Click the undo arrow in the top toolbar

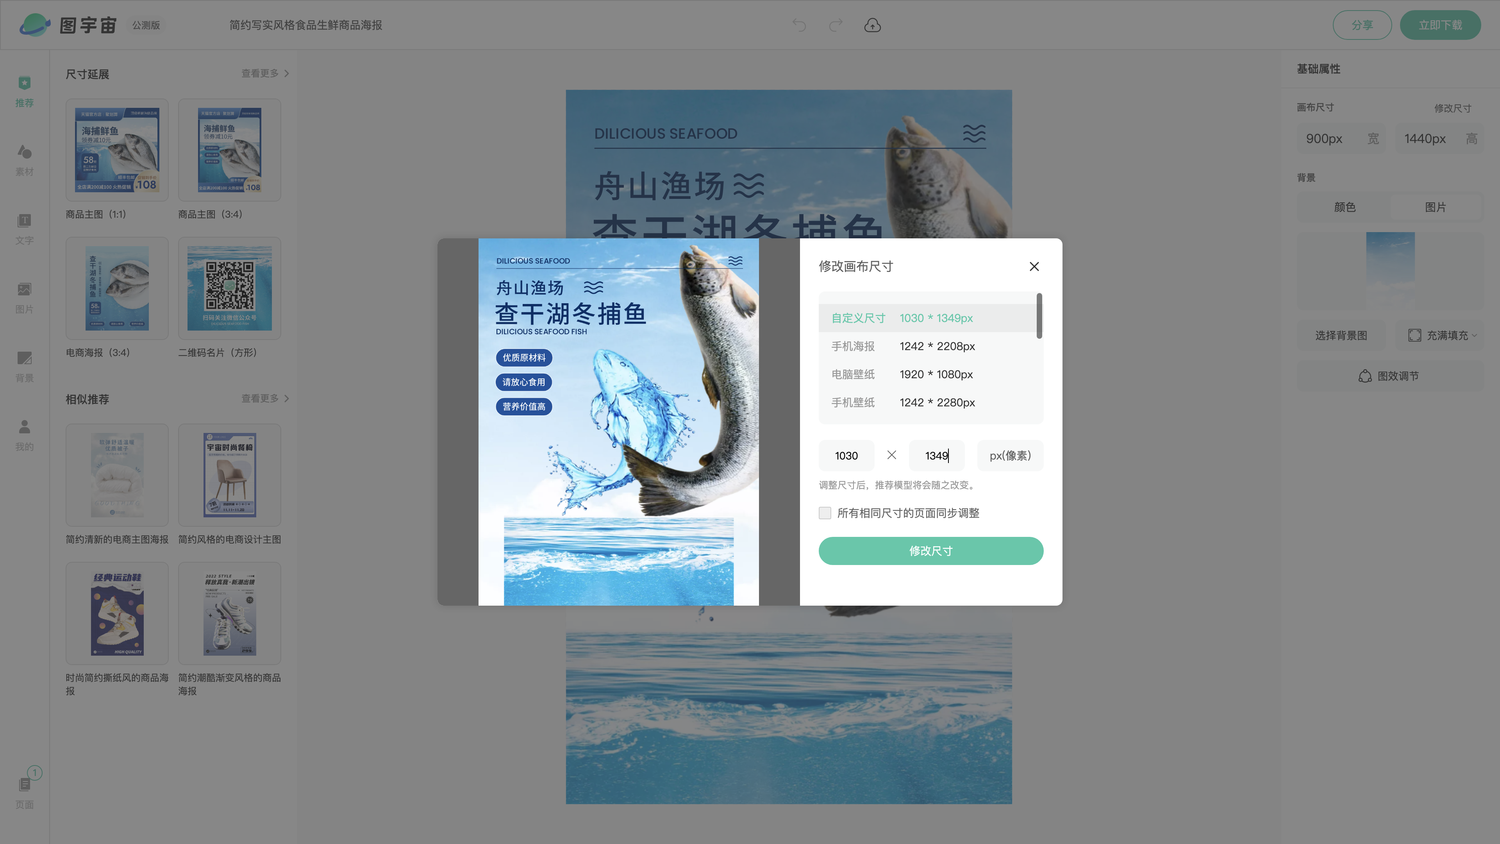tap(799, 25)
